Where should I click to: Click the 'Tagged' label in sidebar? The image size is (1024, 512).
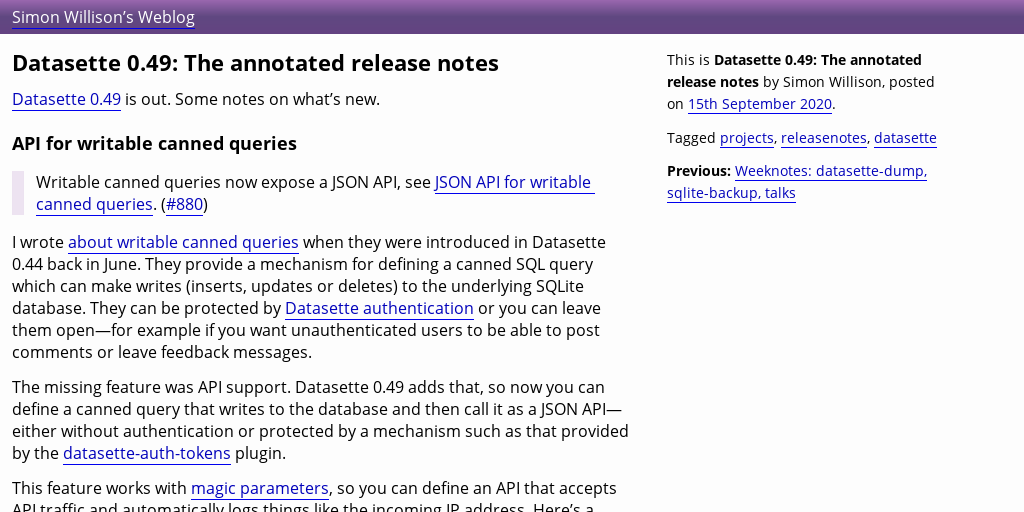click(691, 138)
